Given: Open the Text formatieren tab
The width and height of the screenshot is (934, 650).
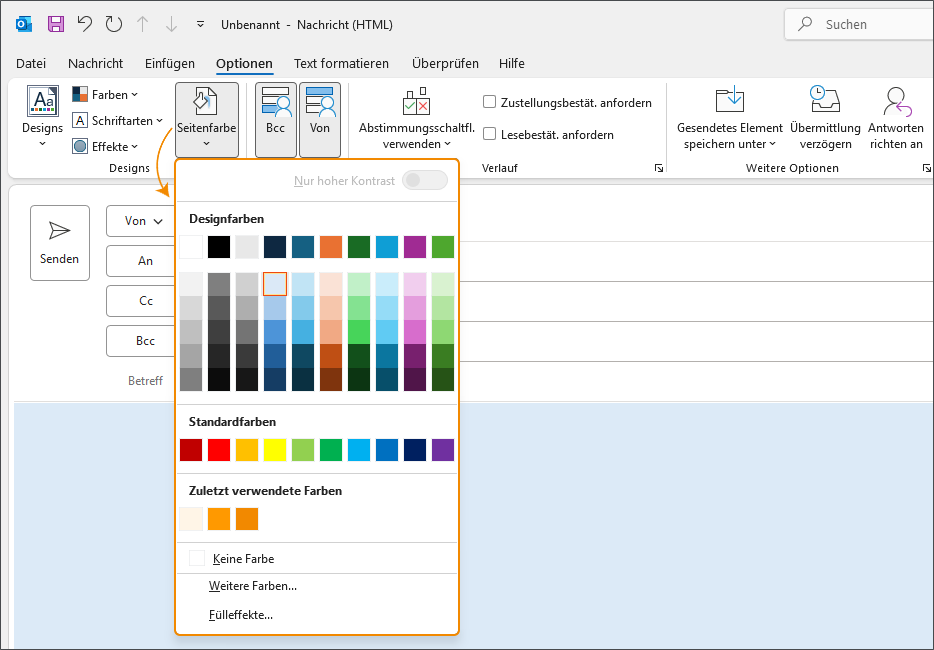Looking at the screenshot, I should coord(341,63).
